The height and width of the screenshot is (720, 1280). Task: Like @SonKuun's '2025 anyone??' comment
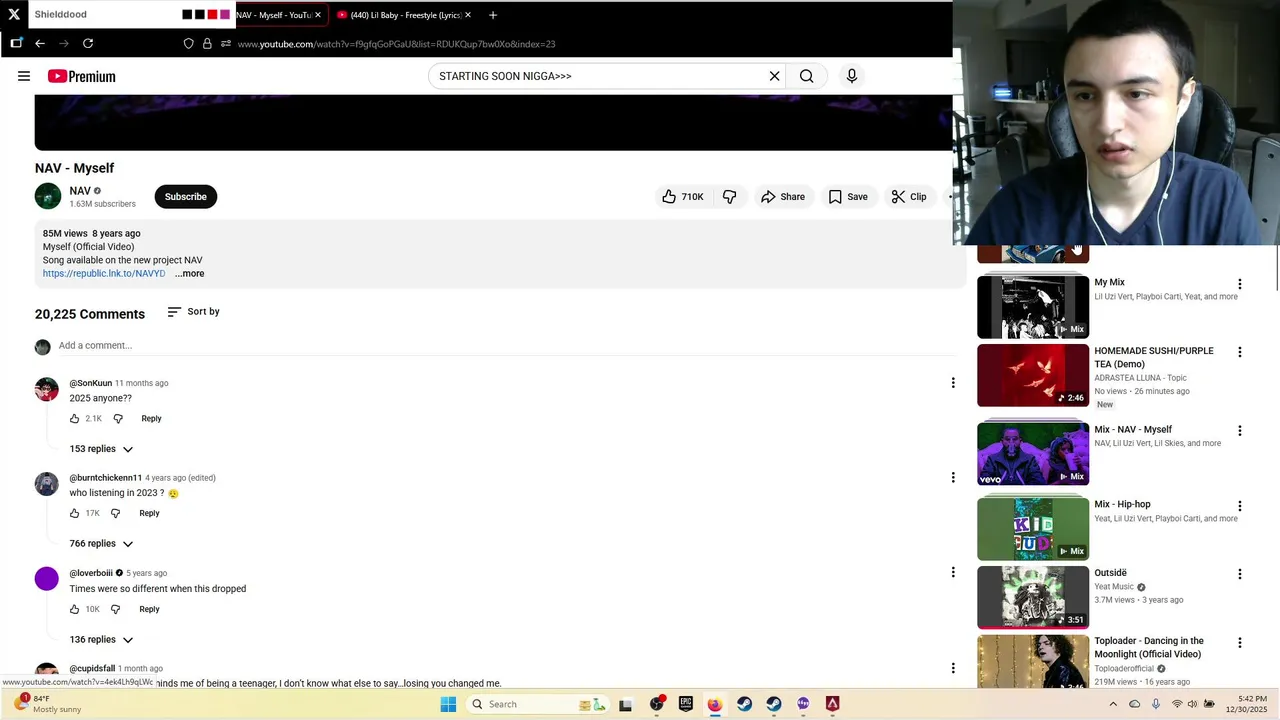pyautogui.click(x=74, y=419)
